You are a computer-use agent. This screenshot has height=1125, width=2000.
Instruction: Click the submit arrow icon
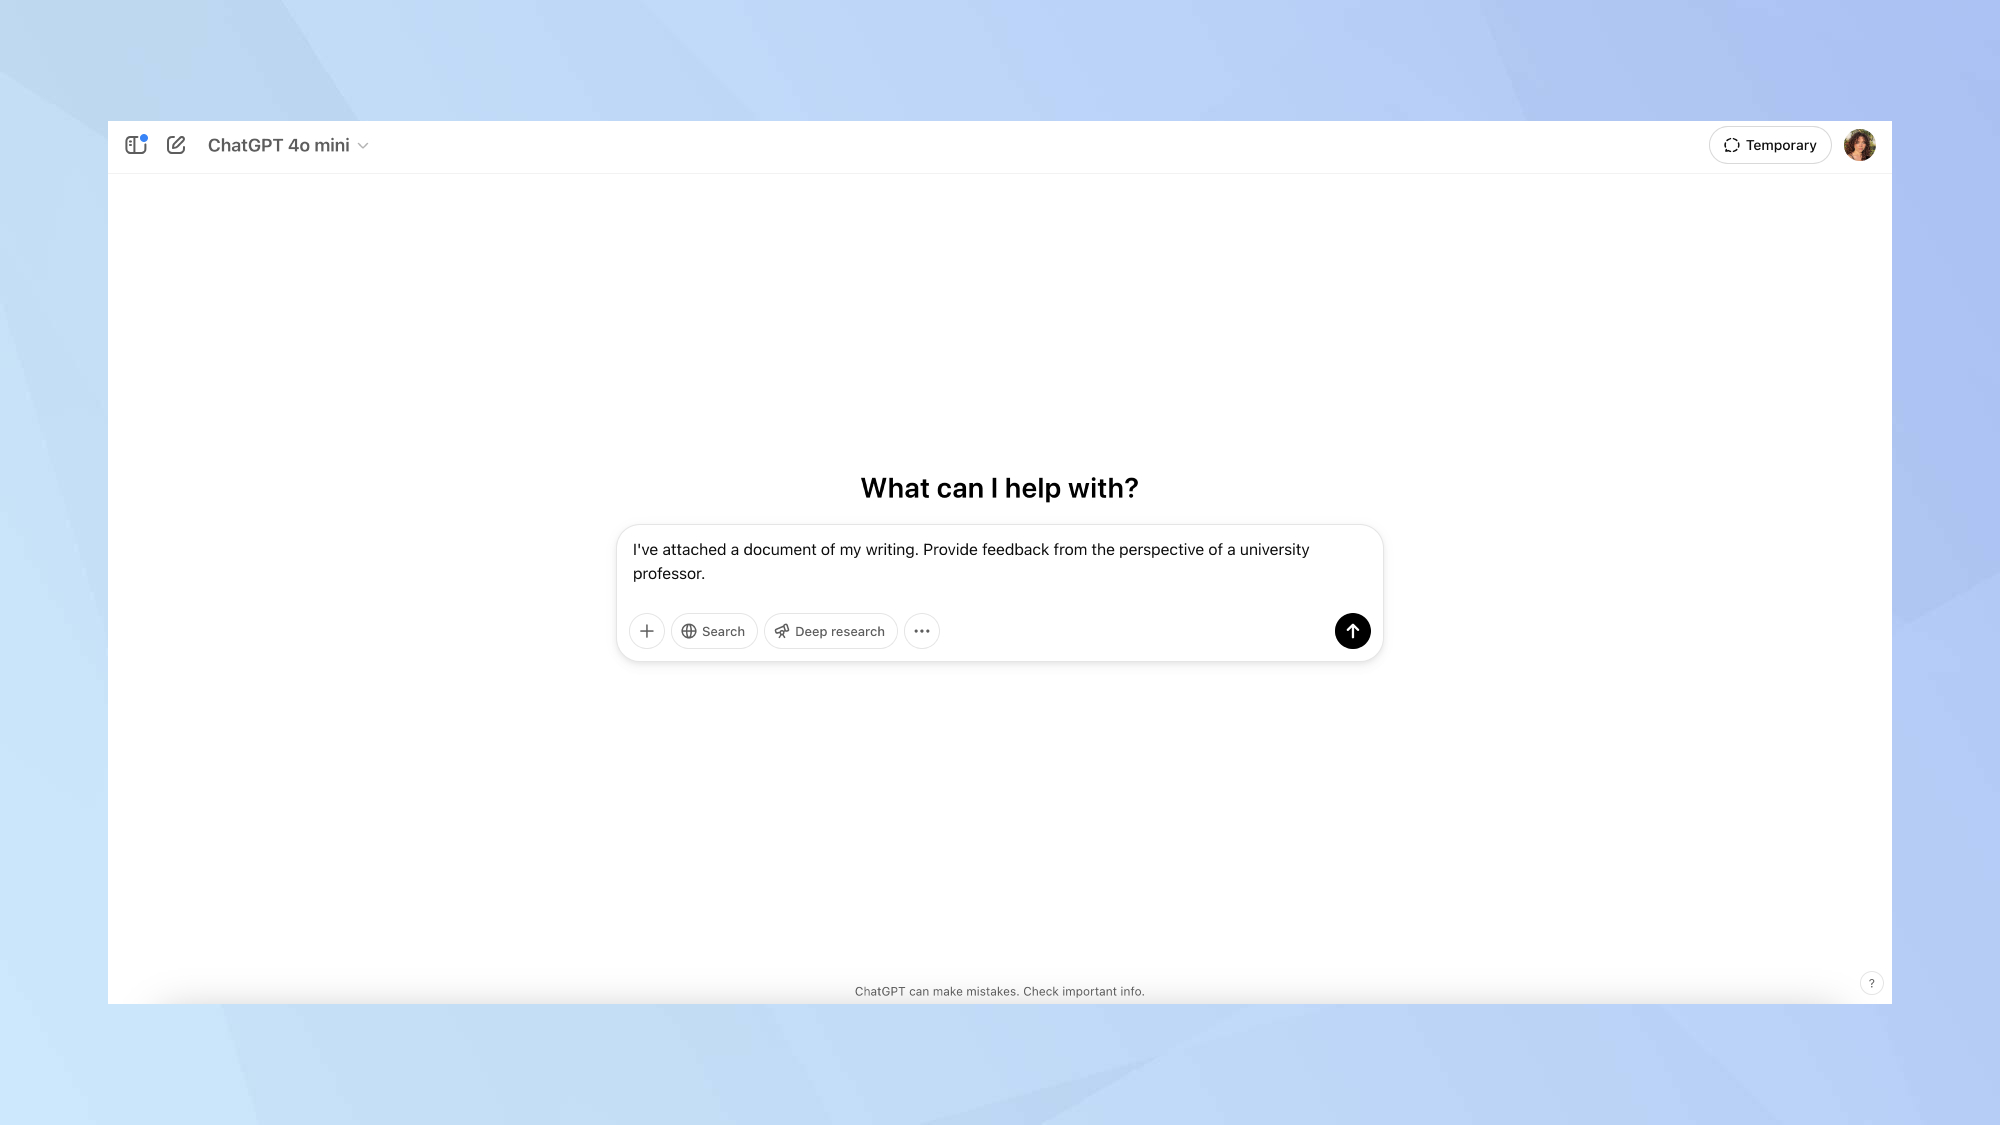(x=1352, y=630)
